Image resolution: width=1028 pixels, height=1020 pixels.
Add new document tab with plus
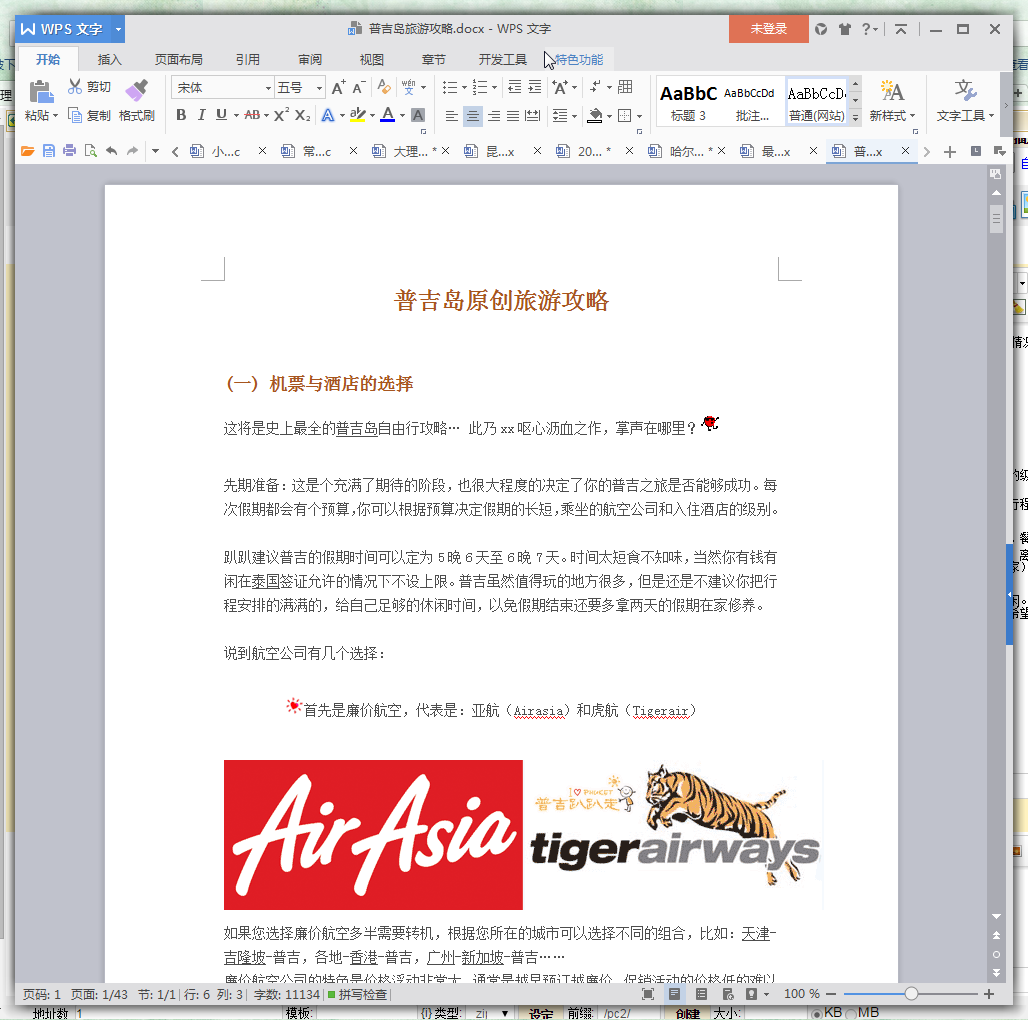pyautogui.click(x=949, y=152)
